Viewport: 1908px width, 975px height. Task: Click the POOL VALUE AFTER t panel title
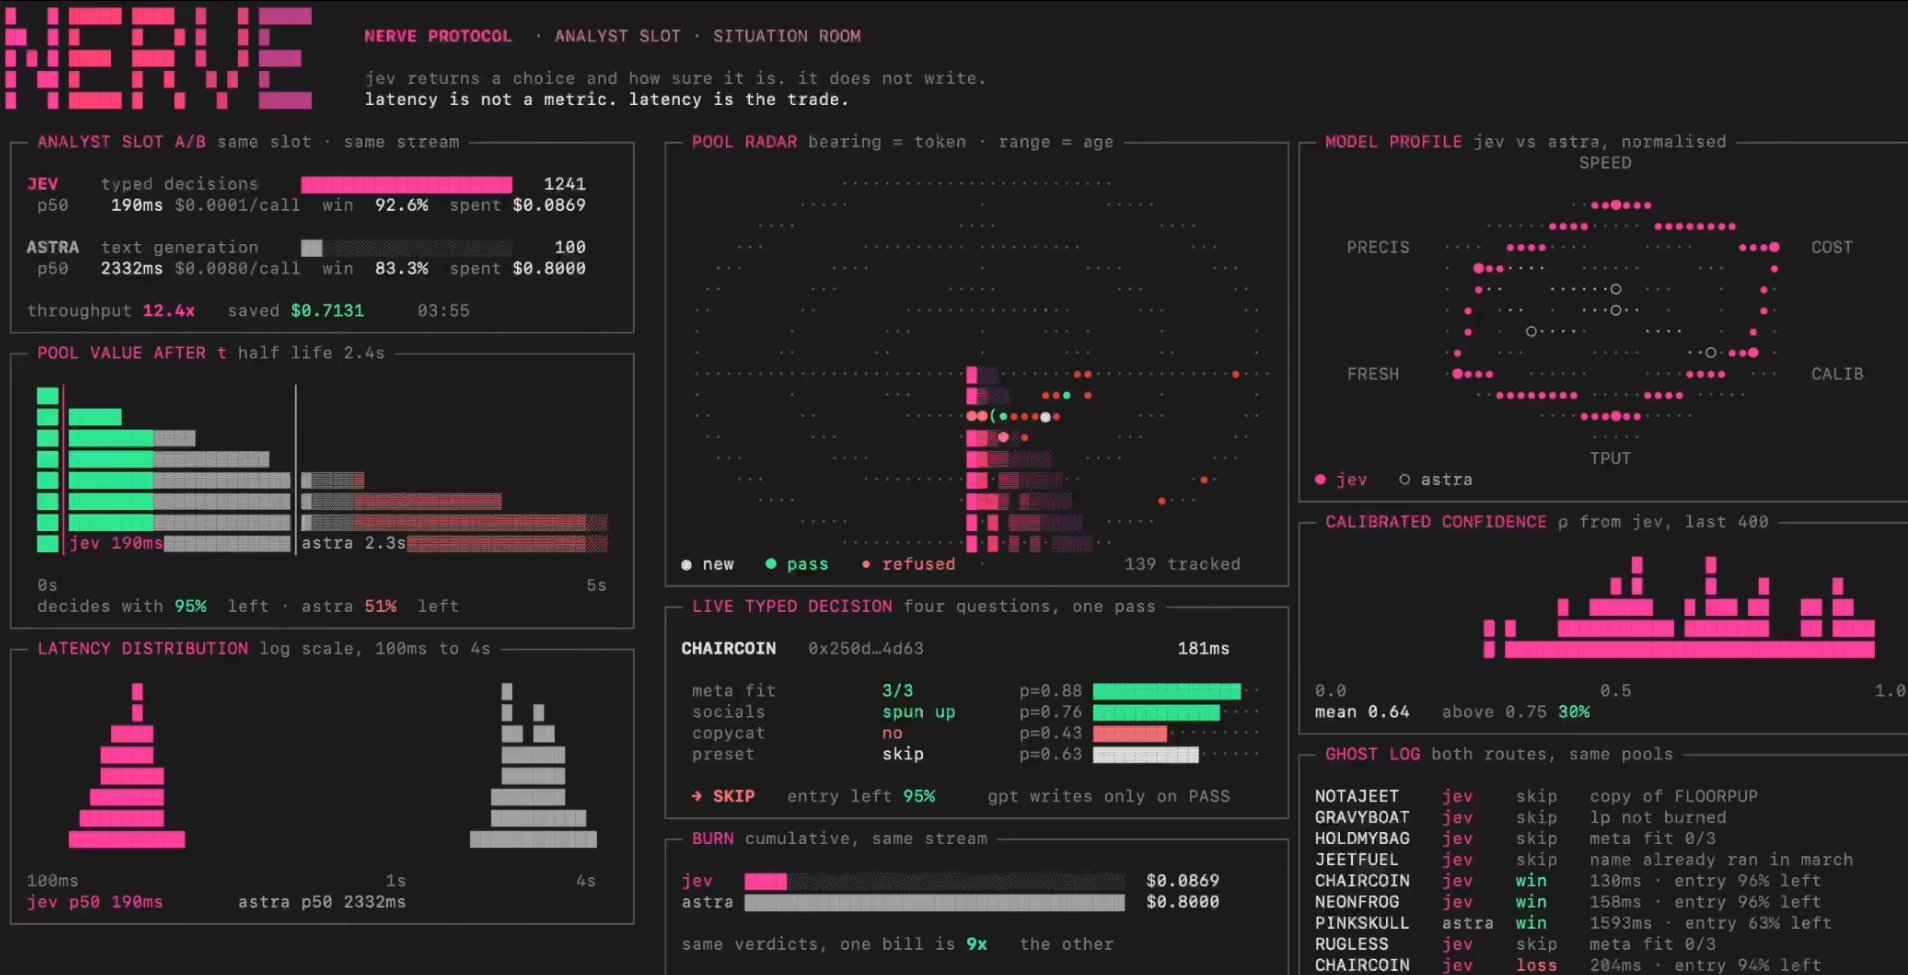pos(132,353)
